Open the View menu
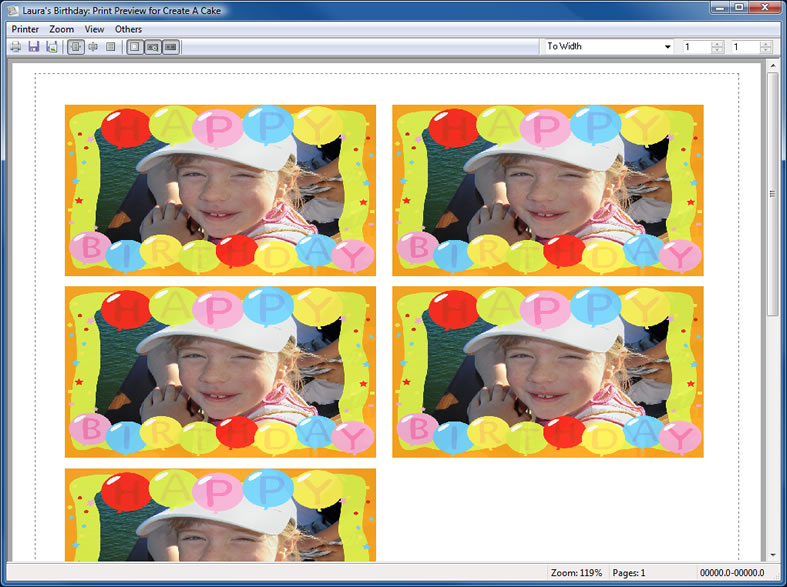Screen dimensions: 787x587 (x=94, y=29)
